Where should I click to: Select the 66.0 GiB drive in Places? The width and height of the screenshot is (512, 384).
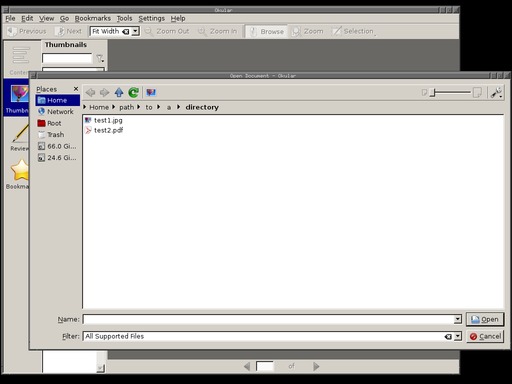58,146
